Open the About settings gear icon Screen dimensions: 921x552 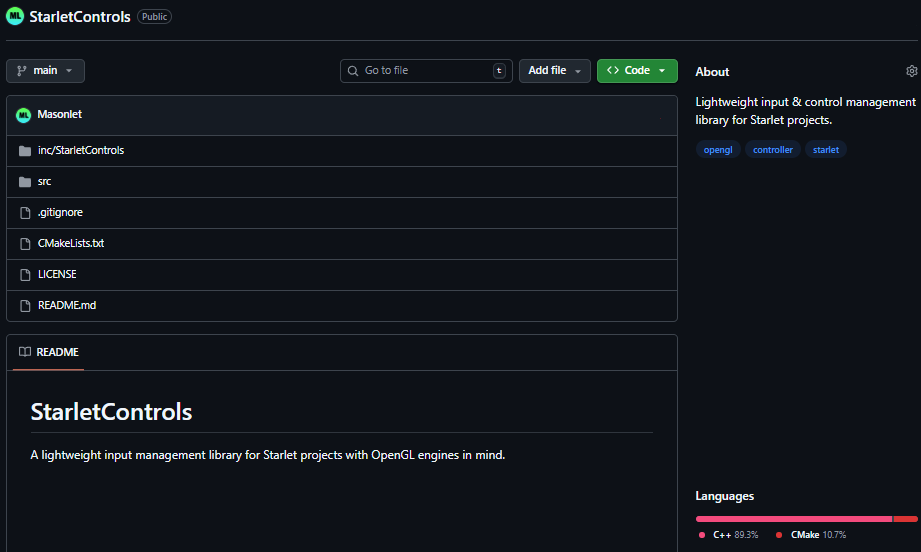coord(912,71)
